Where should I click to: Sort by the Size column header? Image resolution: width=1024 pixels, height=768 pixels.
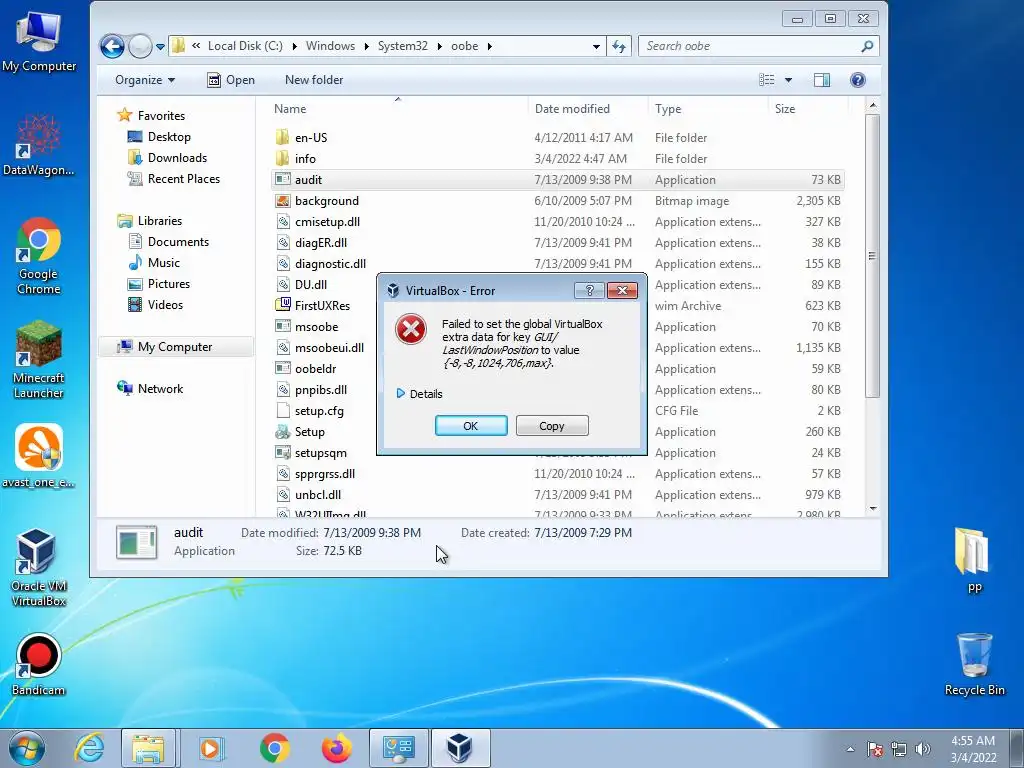[x=808, y=108]
